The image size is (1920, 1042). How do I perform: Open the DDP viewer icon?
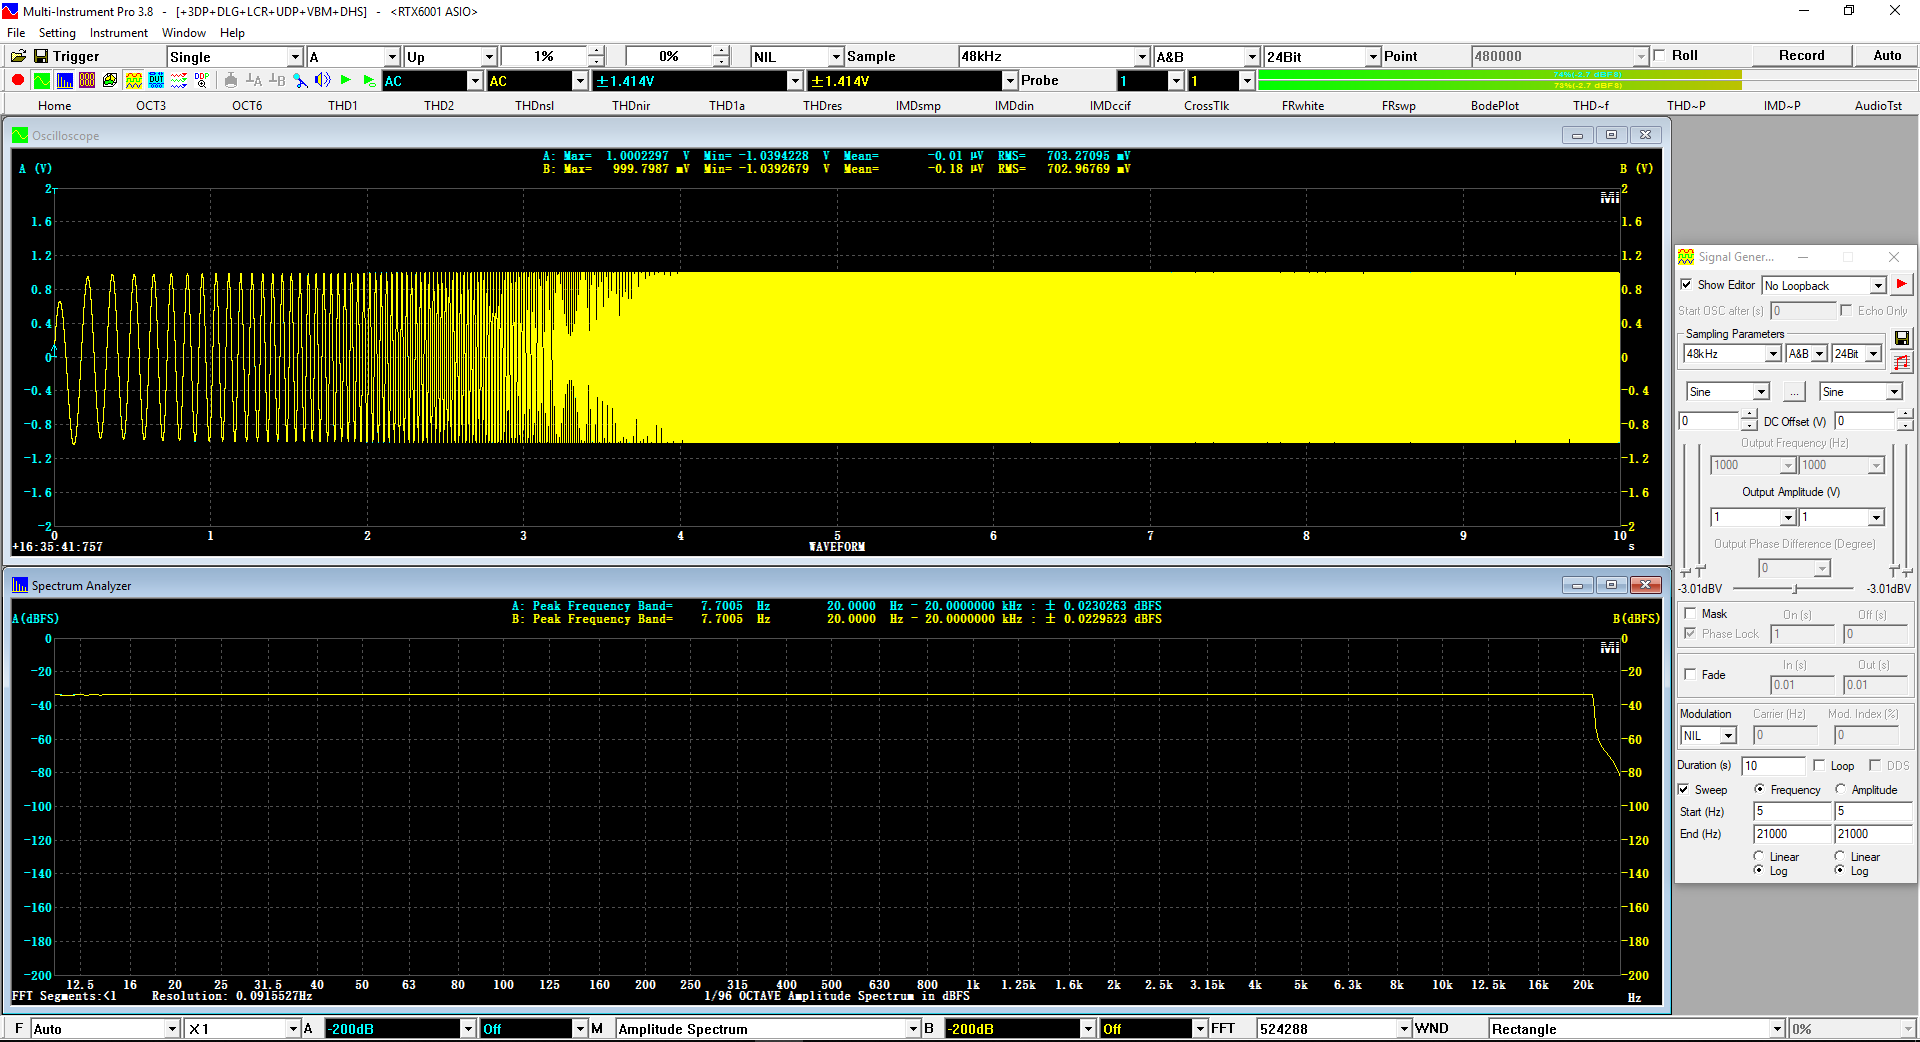[x=202, y=80]
